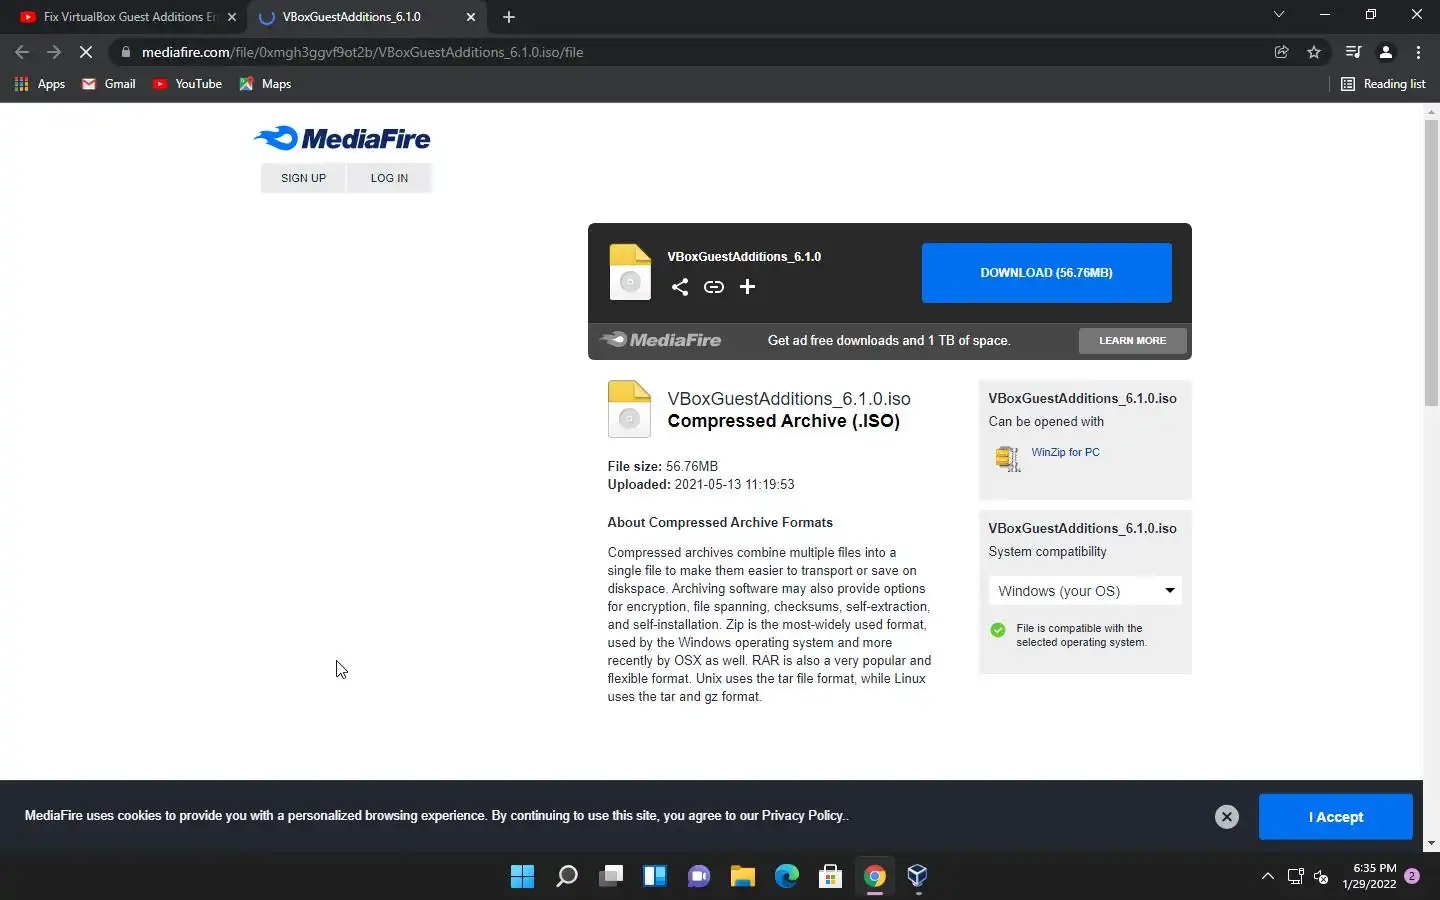This screenshot has width=1440, height=900.
Task: Click the LEARN MORE button
Action: tap(1132, 341)
